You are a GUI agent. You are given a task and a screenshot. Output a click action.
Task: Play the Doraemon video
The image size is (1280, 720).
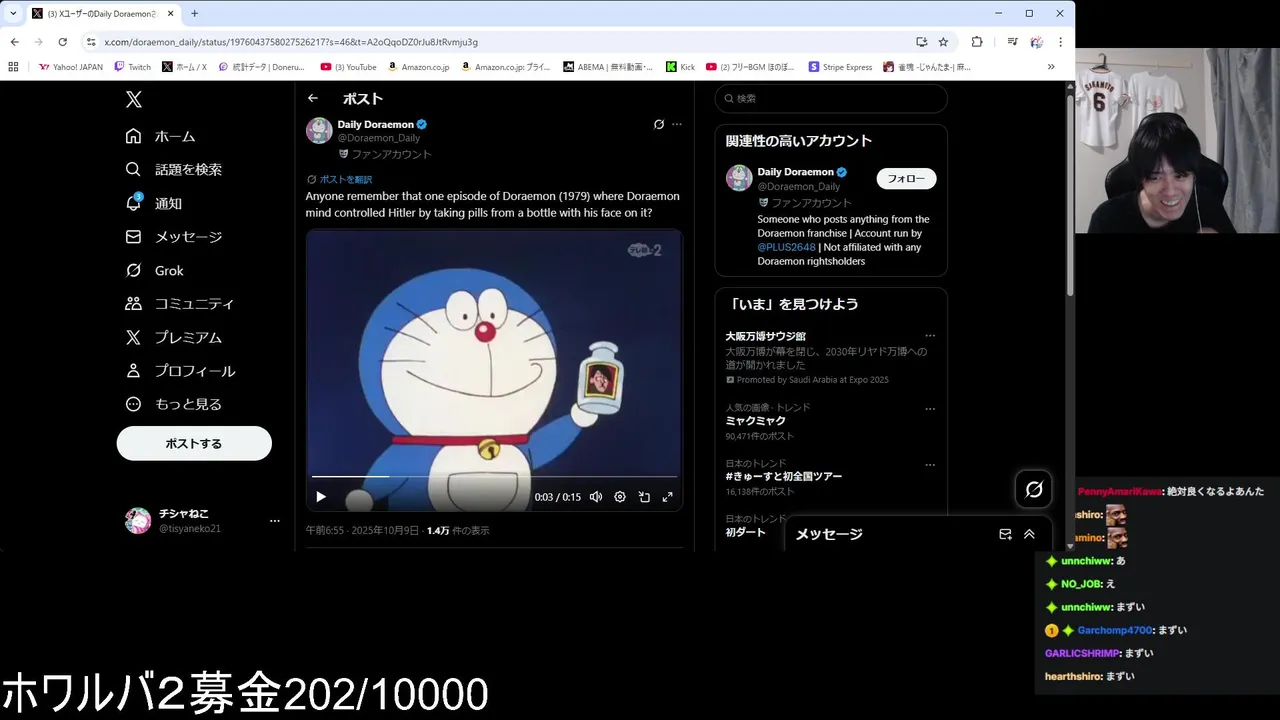click(321, 497)
